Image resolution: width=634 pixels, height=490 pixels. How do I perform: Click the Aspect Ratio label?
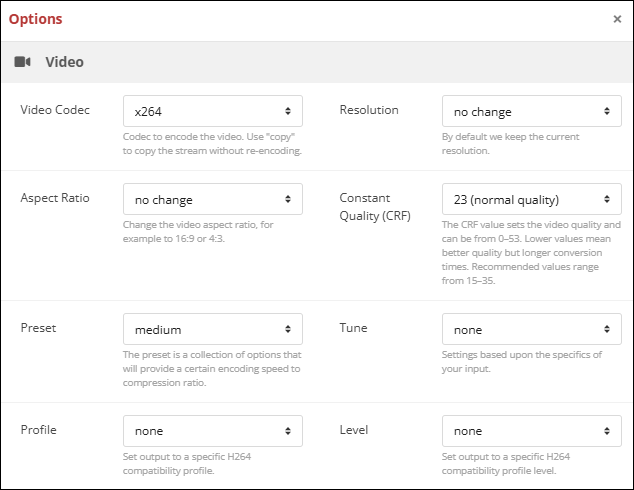click(55, 198)
